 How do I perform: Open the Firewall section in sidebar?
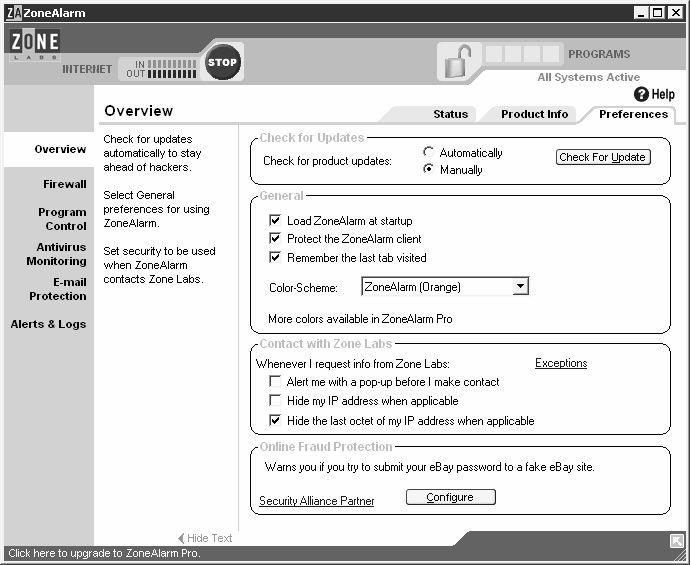click(x=65, y=184)
